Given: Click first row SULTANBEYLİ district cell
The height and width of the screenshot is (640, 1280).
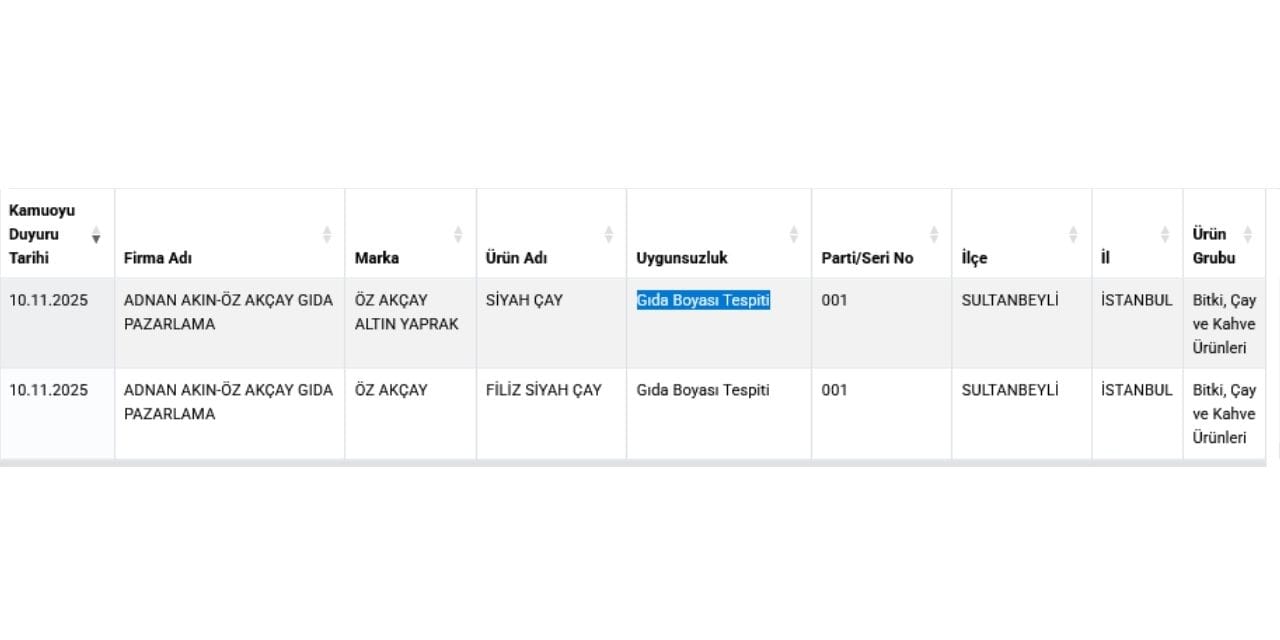Looking at the screenshot, I should [1010, 300].
